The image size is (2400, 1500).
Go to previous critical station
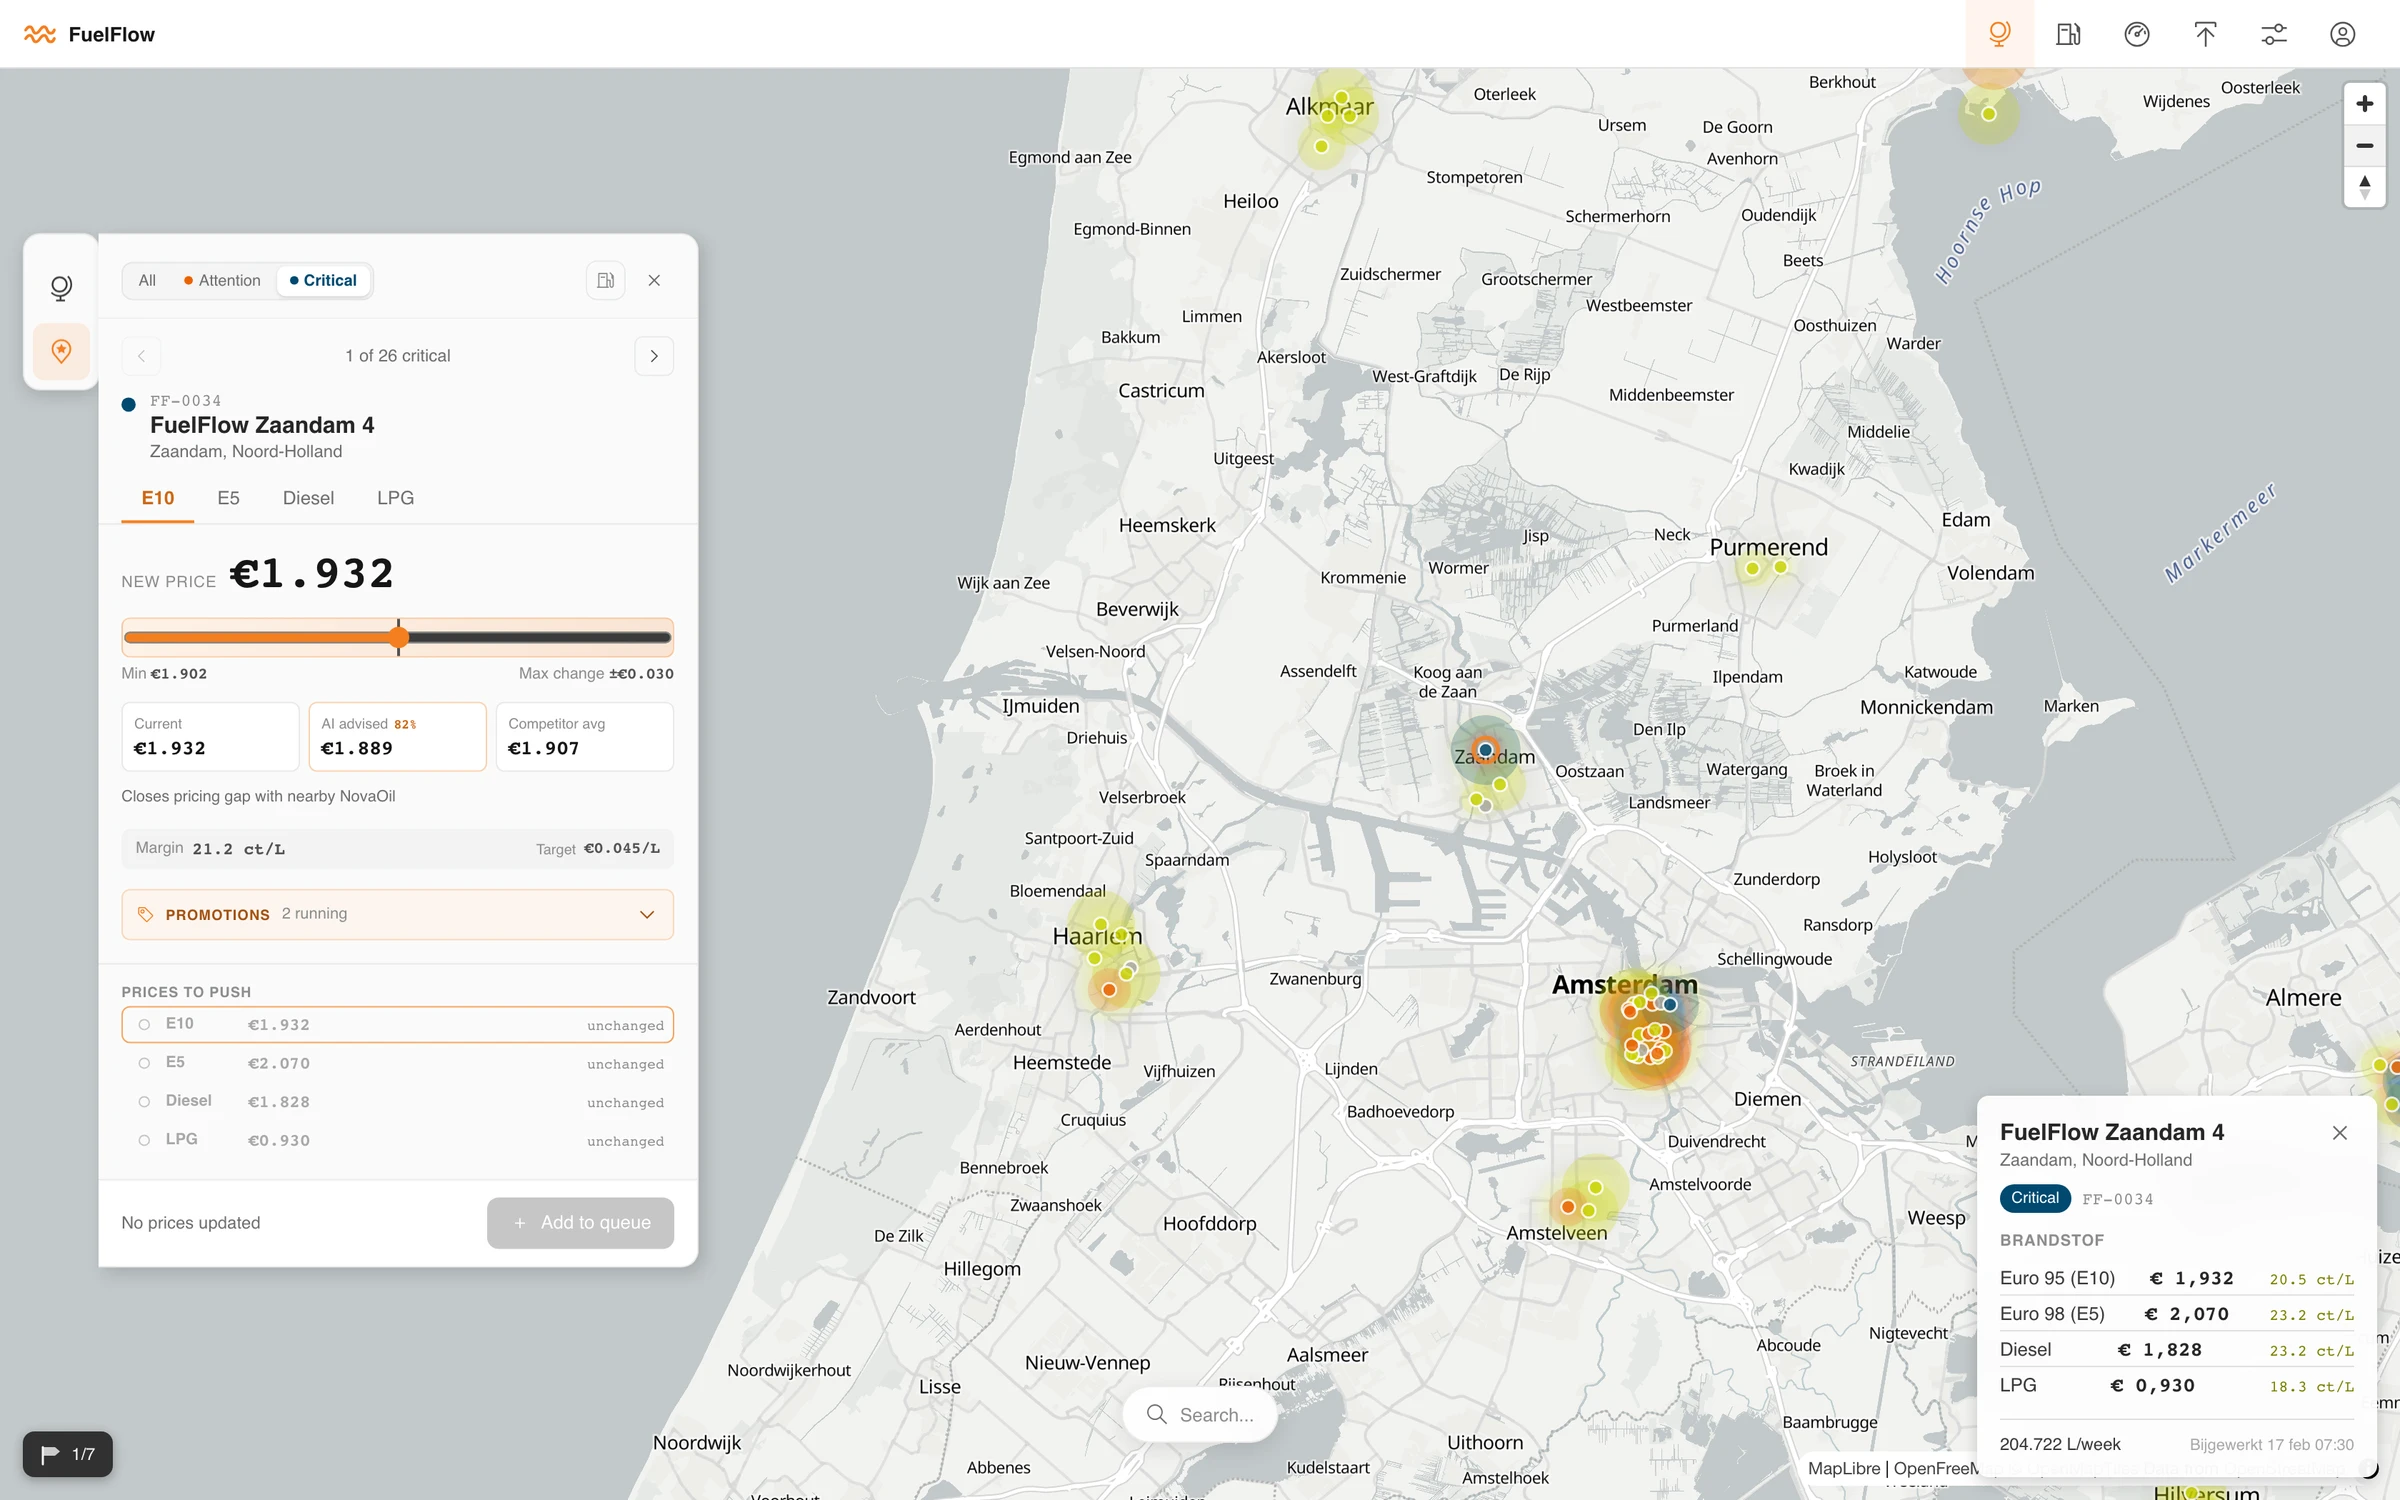(141, 356)
